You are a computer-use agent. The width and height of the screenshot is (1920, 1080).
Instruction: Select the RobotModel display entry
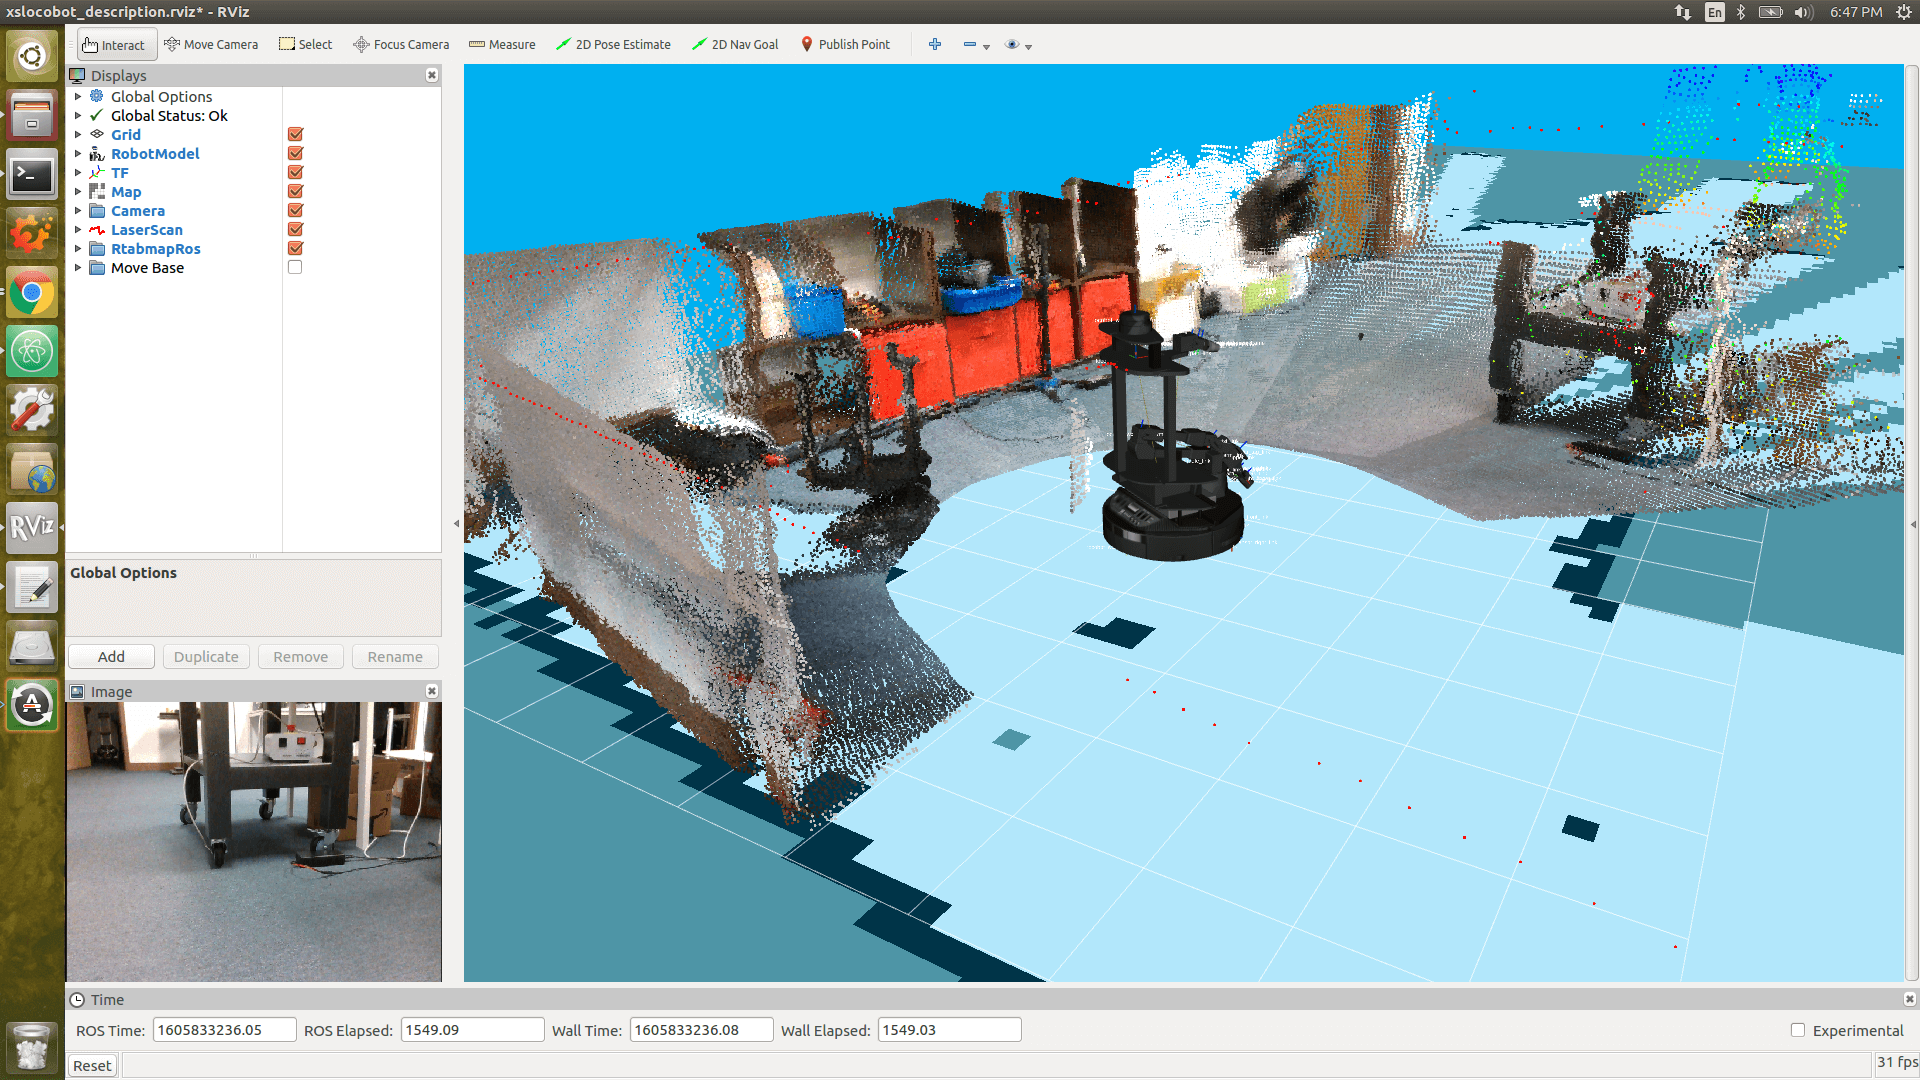[155, 153]
